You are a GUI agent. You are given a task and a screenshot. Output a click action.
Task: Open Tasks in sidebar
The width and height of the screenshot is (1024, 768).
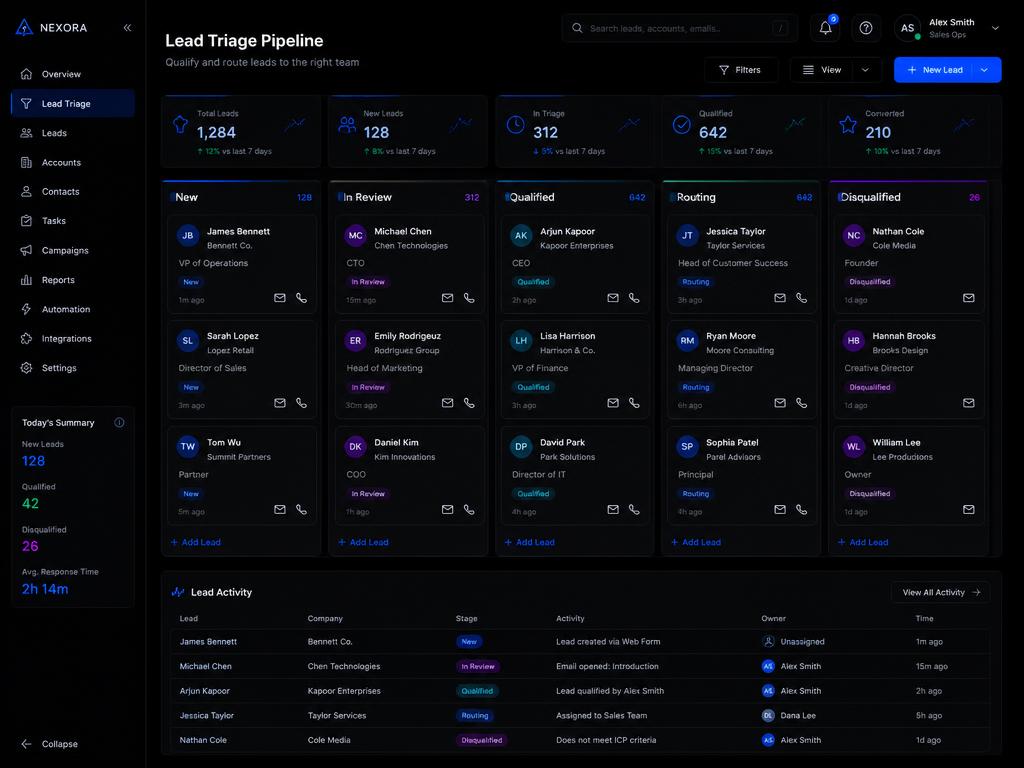72,221
